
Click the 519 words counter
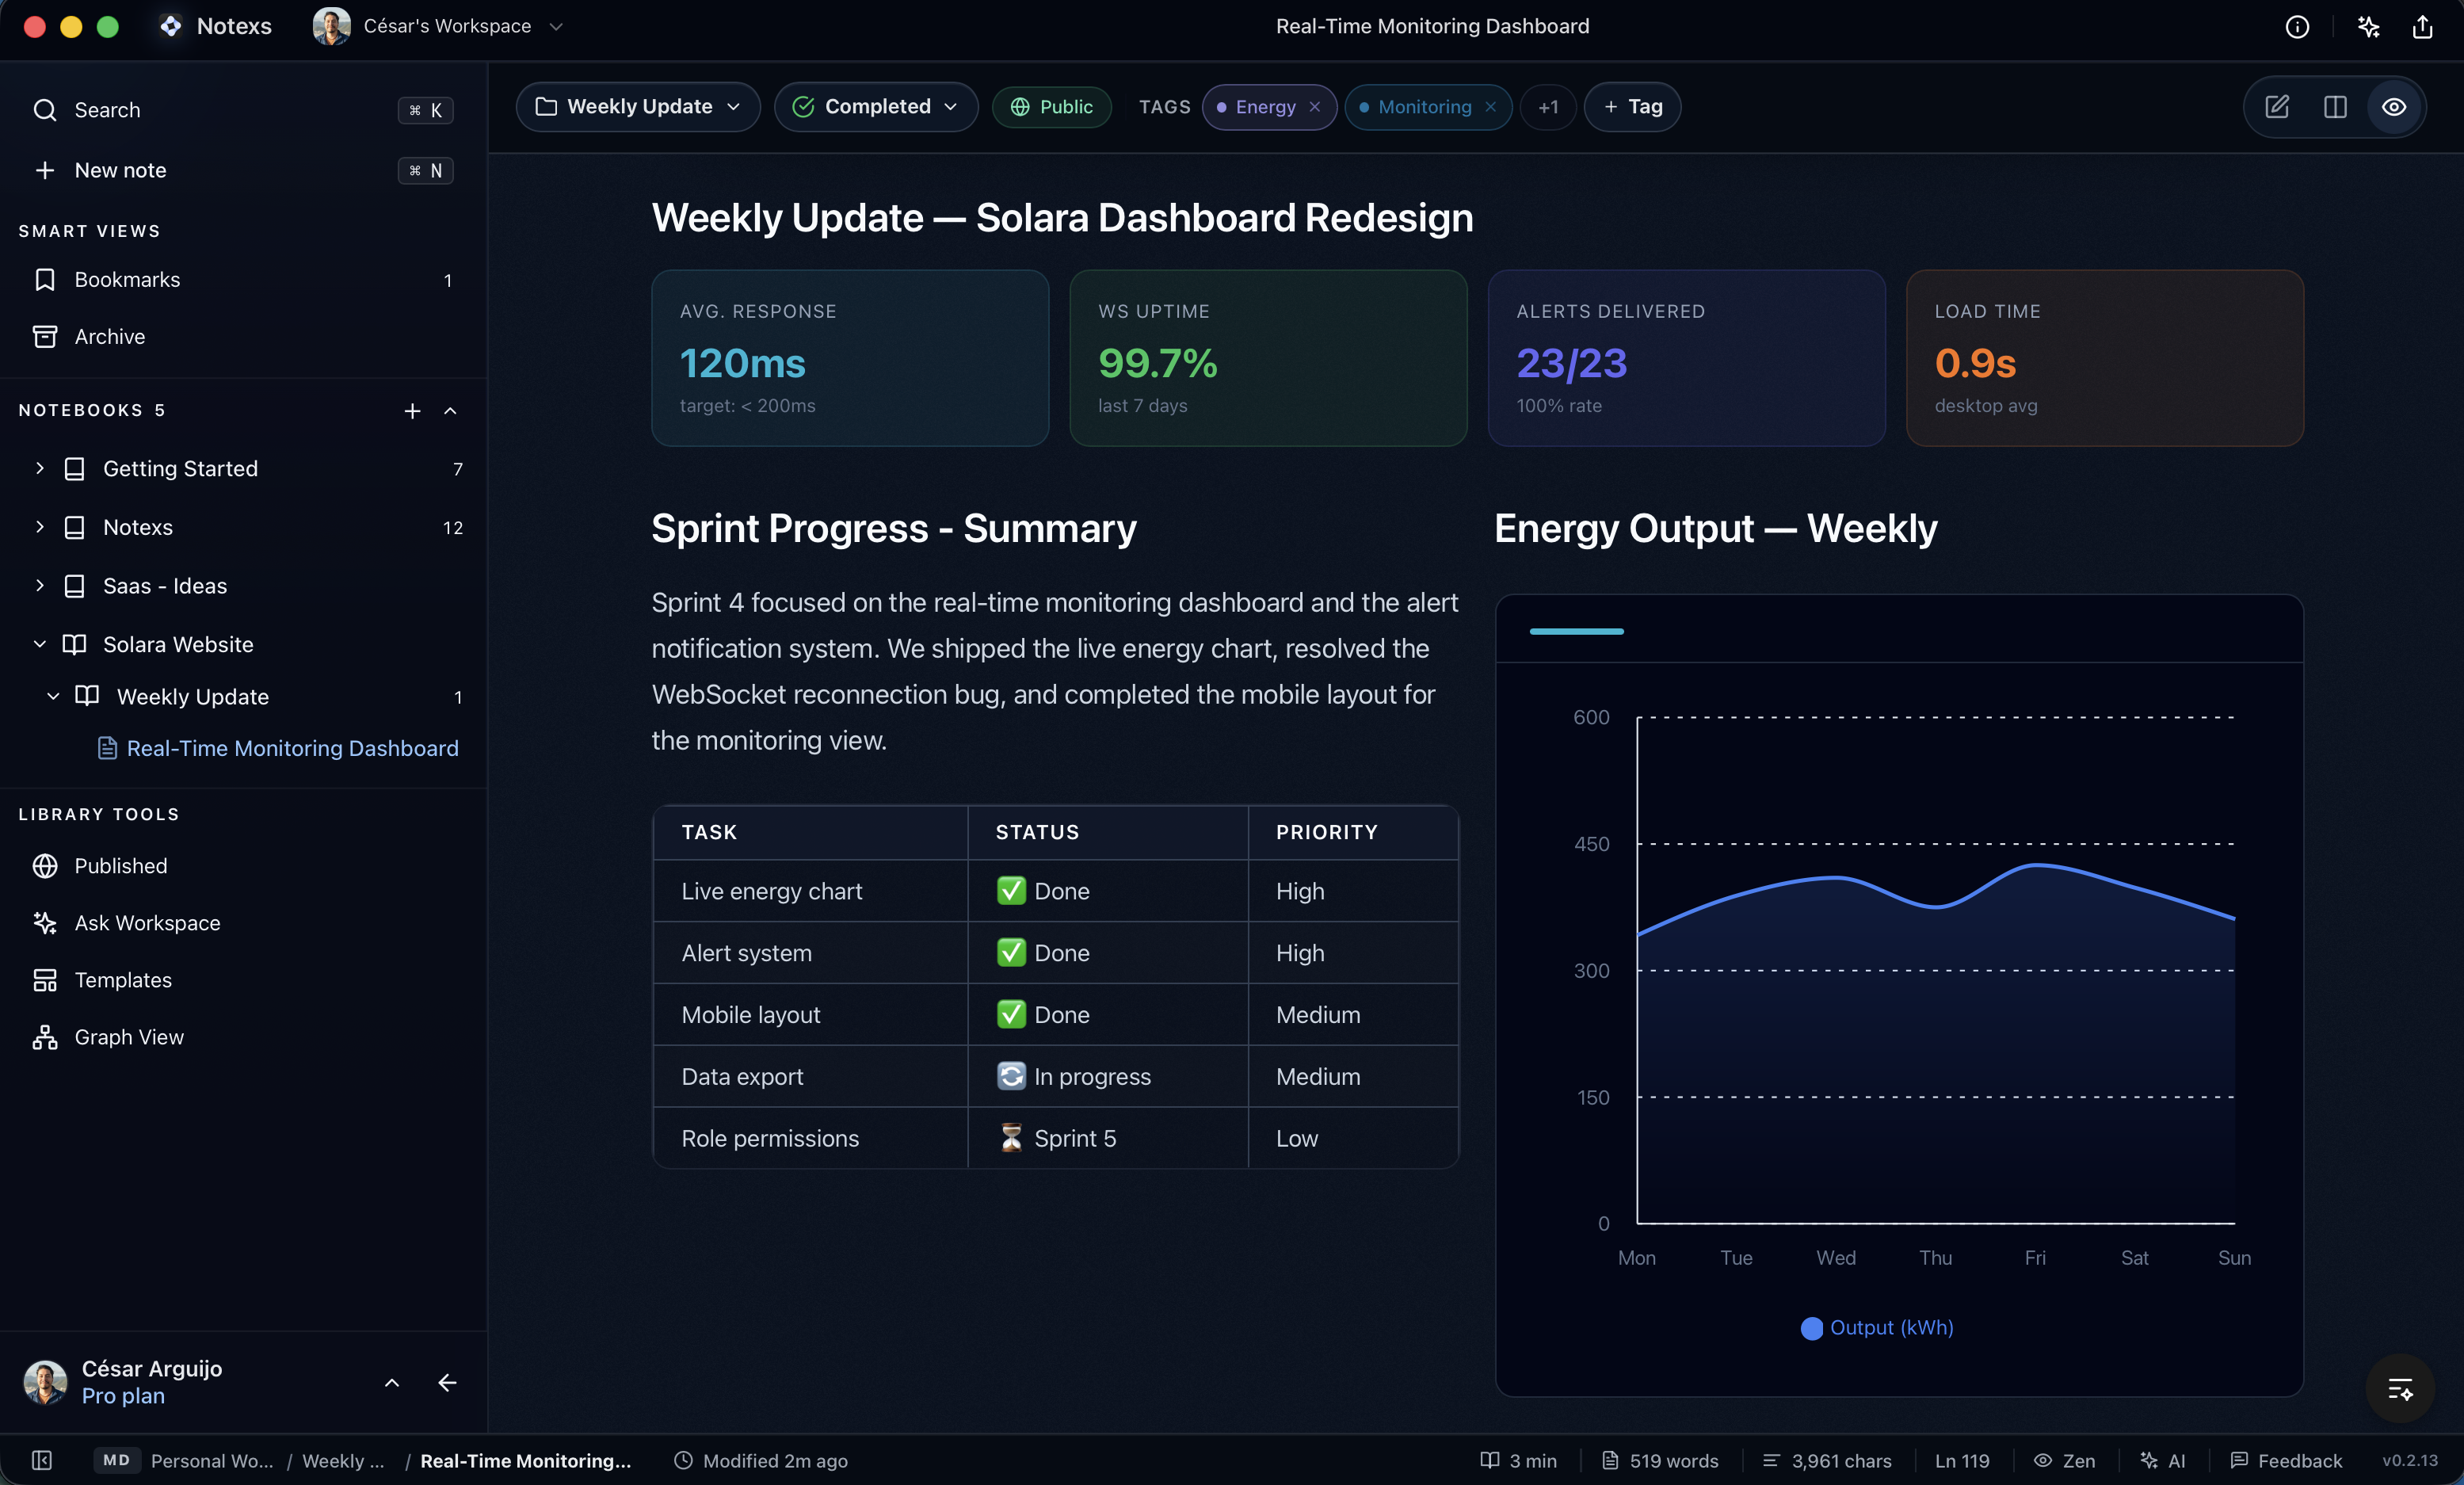tap(1660, 1461)
